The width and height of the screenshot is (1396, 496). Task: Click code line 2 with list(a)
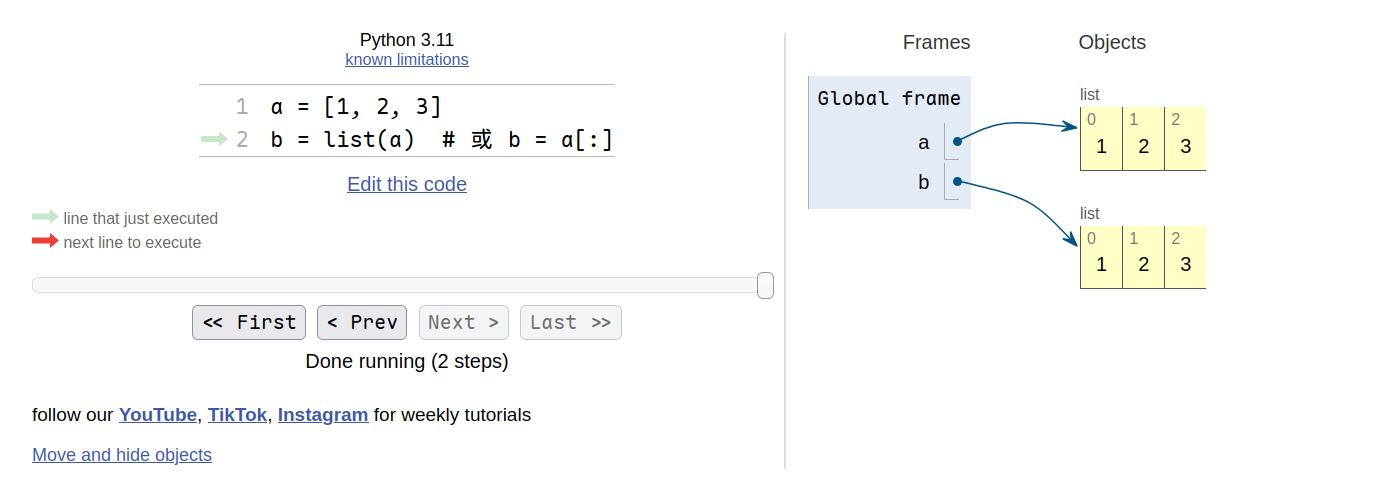point(441,139)
